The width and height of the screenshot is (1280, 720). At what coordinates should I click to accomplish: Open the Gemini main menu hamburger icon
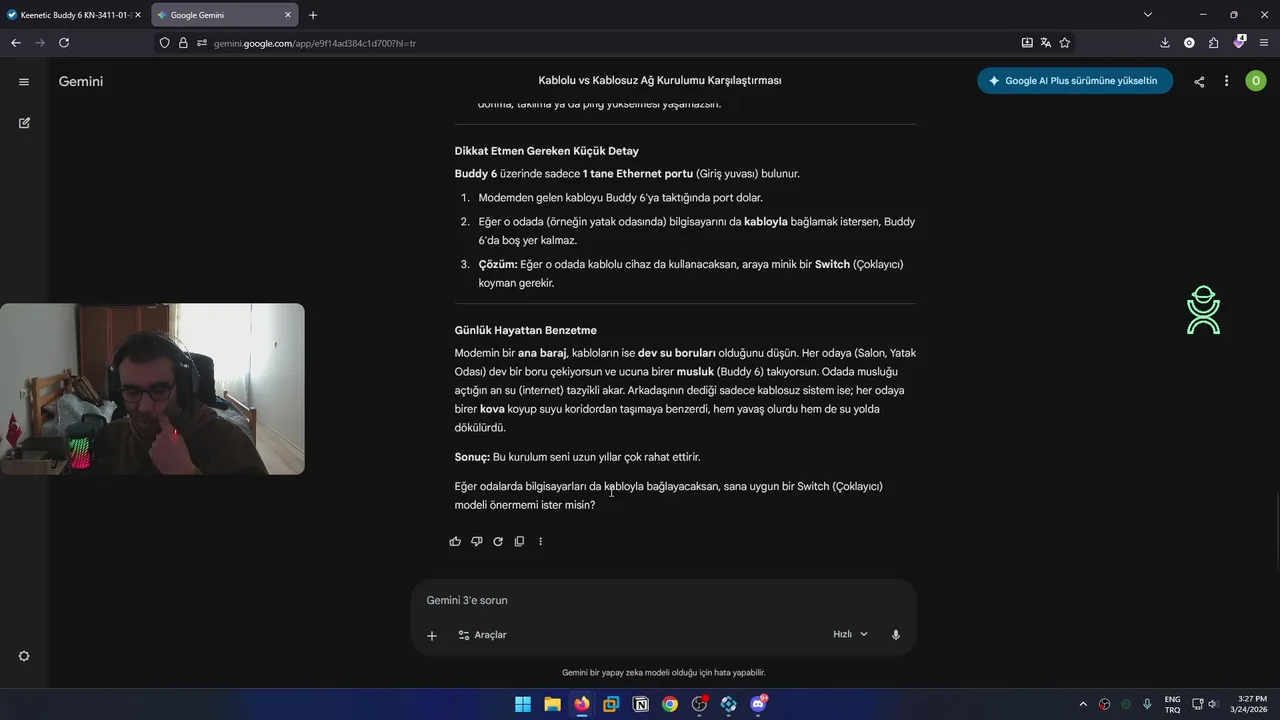point(24,82)
